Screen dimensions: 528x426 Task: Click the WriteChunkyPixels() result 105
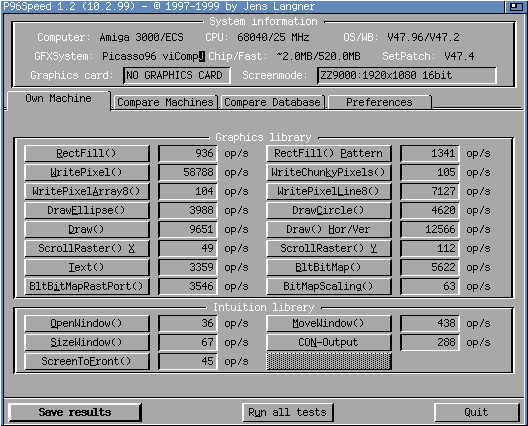430,172
